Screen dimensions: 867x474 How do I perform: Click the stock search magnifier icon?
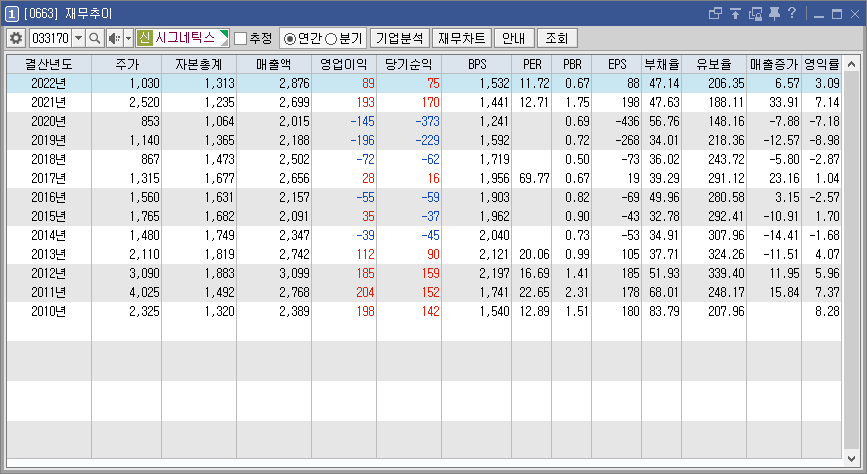[95, 38]
